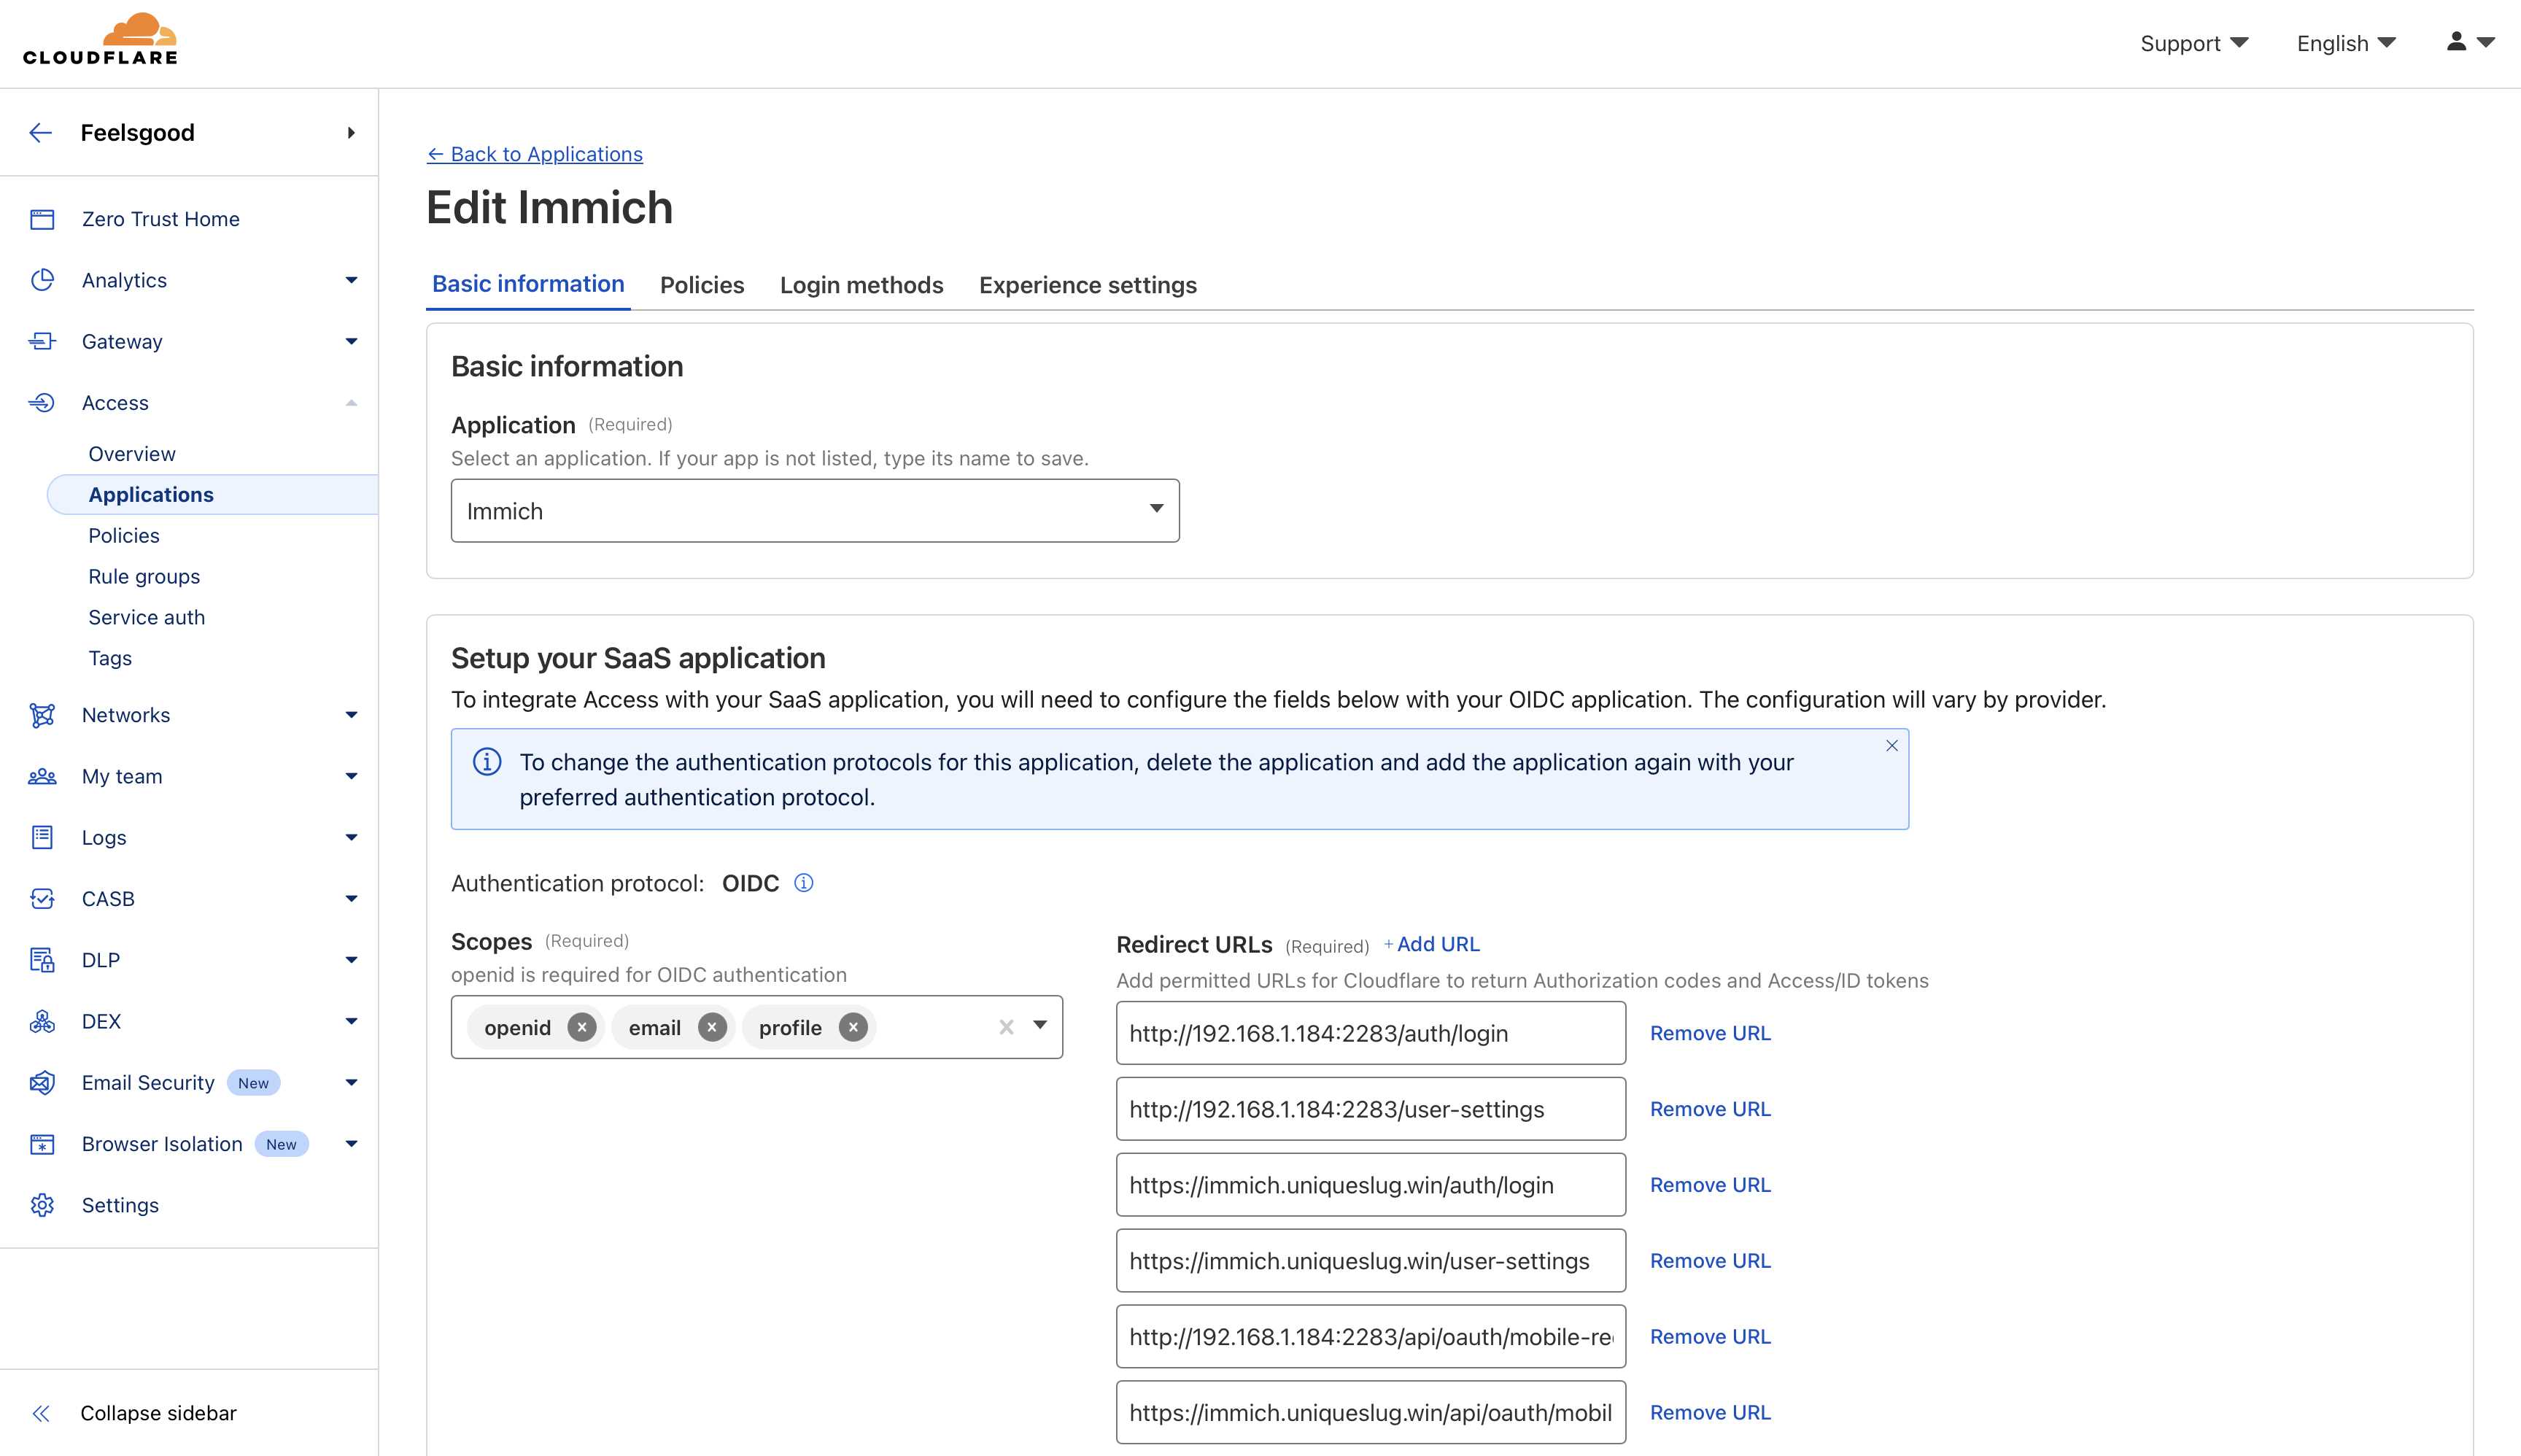The width and height of the screenshot is (2521, 1456).
Task: Click the Analytics pie chart icon
Action: 42,280
